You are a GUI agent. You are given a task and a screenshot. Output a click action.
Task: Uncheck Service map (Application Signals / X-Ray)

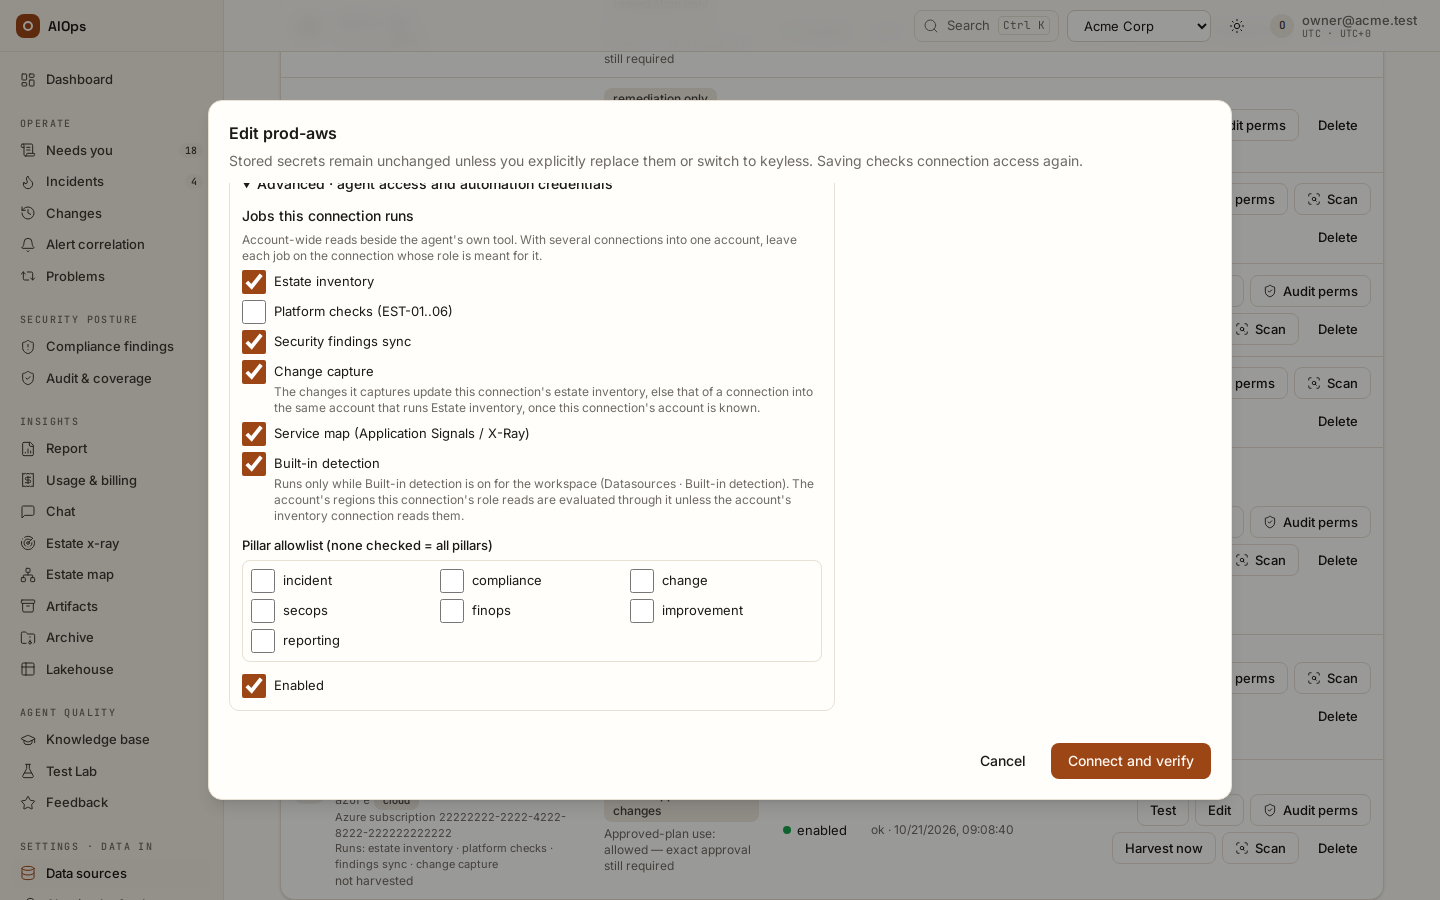coord(254,434)
